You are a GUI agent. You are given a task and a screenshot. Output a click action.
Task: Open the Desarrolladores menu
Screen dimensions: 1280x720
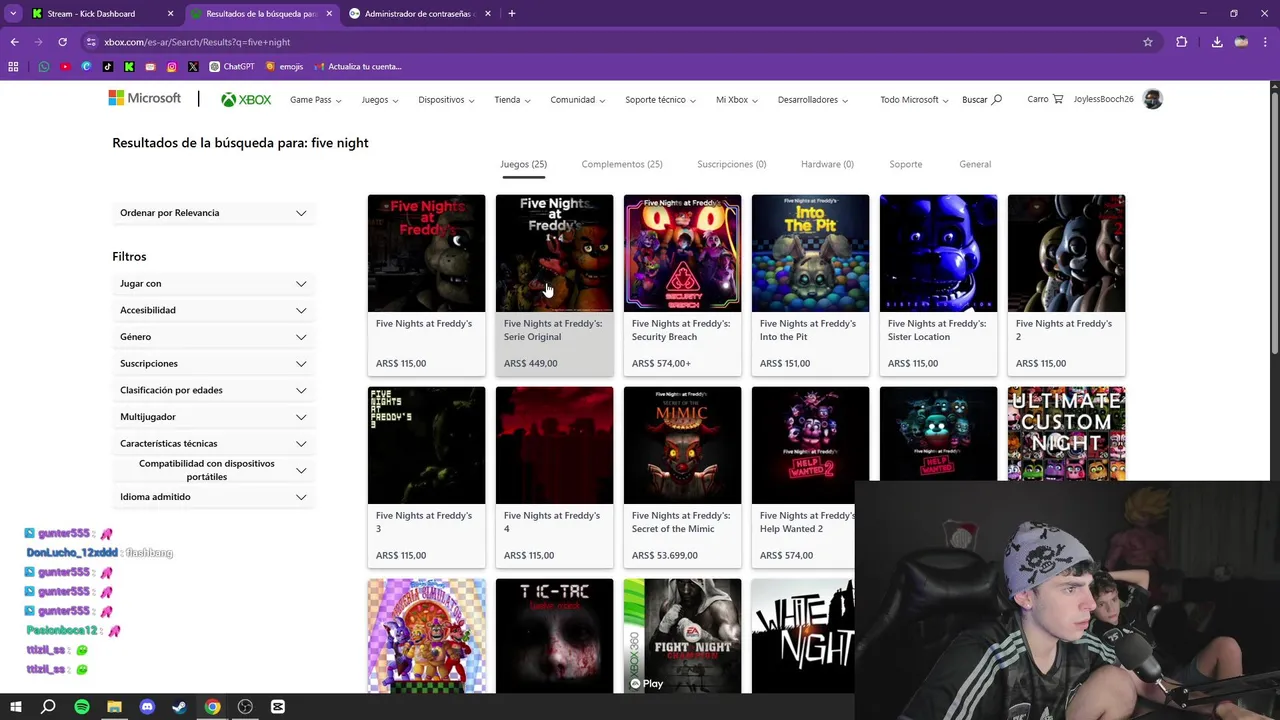click(813, 100)
